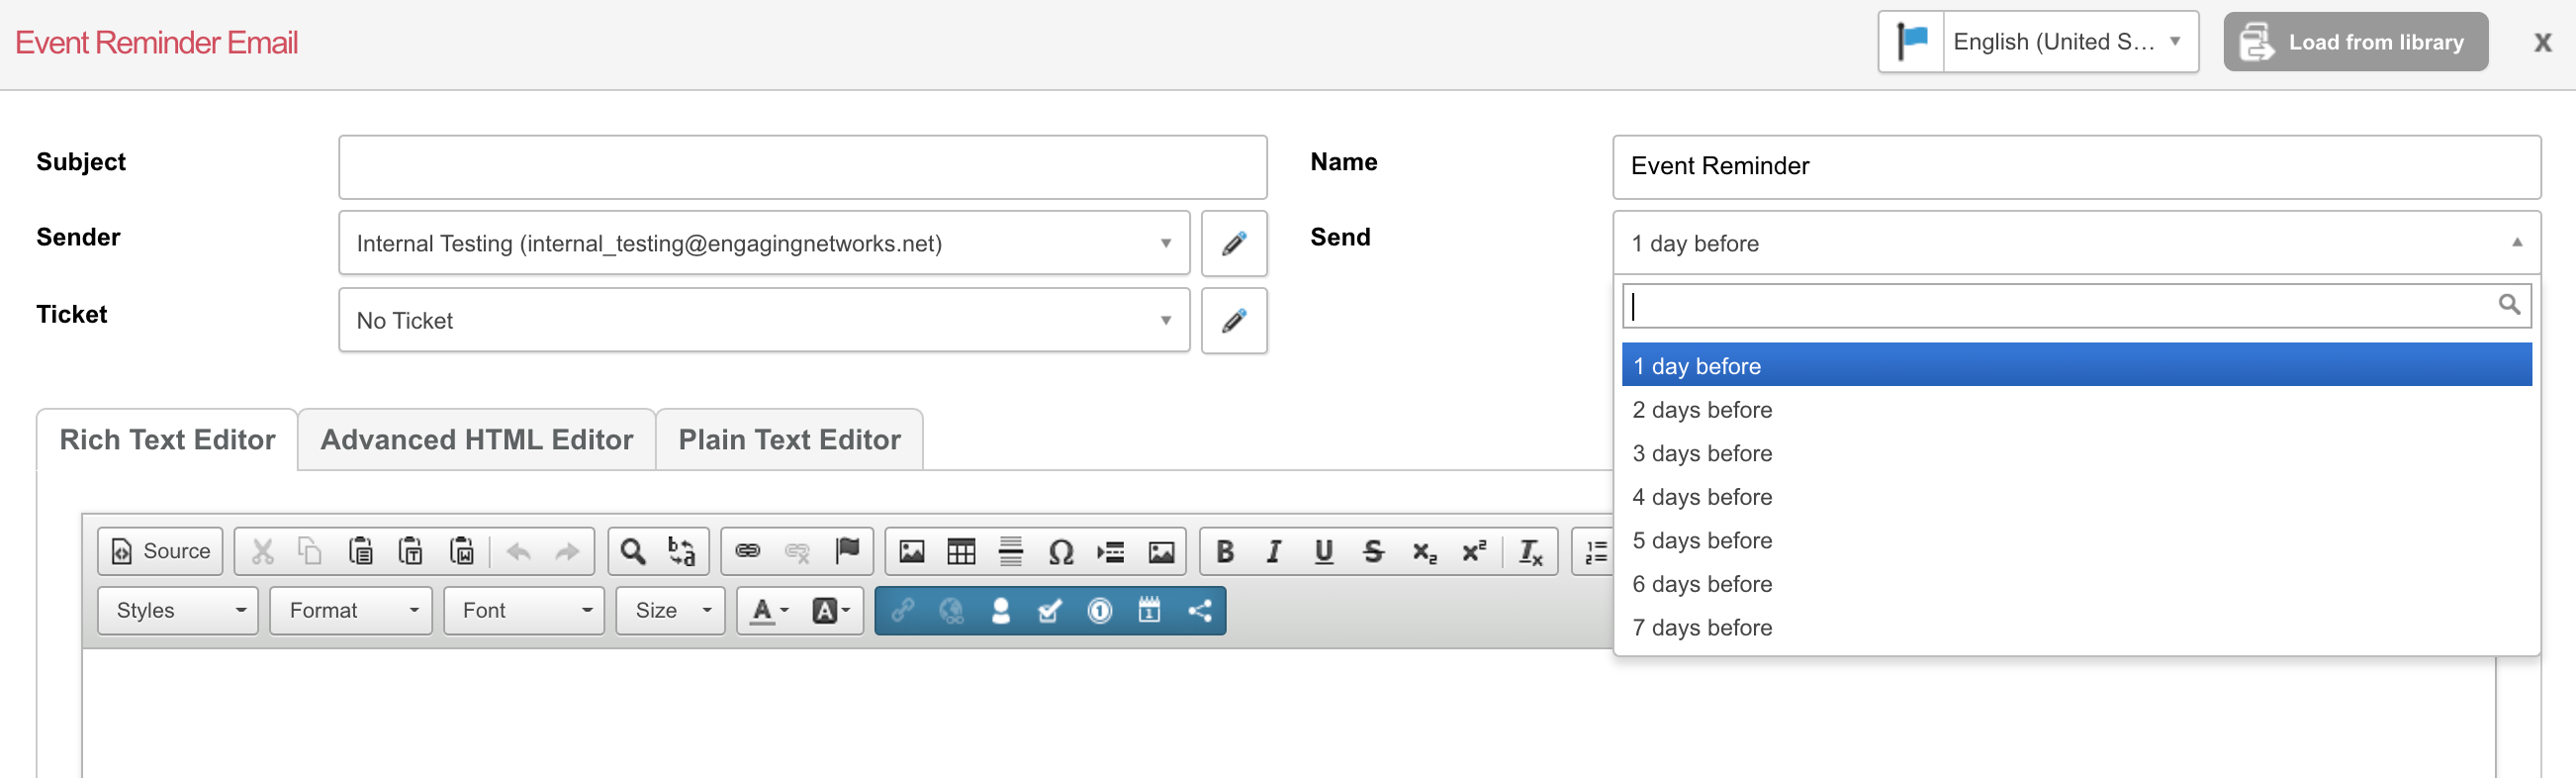
Task: Insert a calendar event using the calendar icon
Action: [1149, 610]
